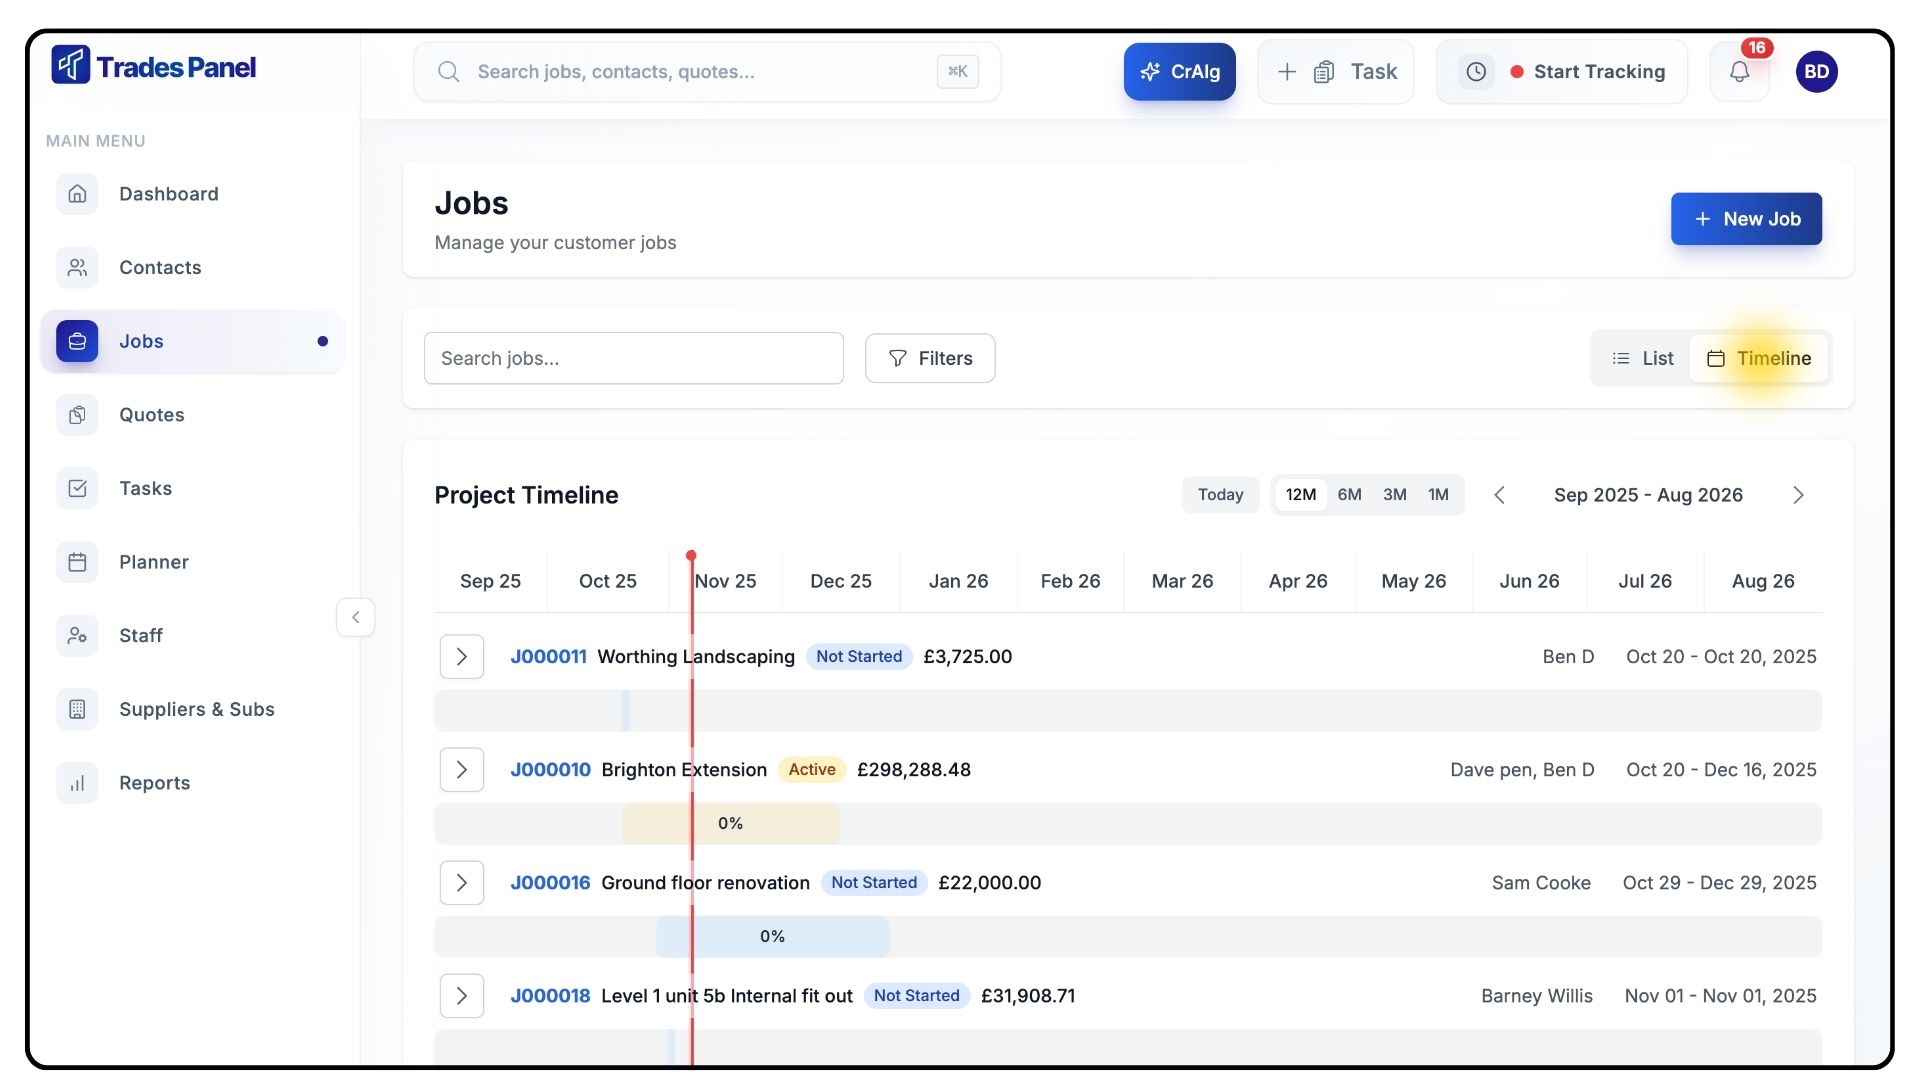
Task: Open the notifications bell icon
Action: point(1739,72)
